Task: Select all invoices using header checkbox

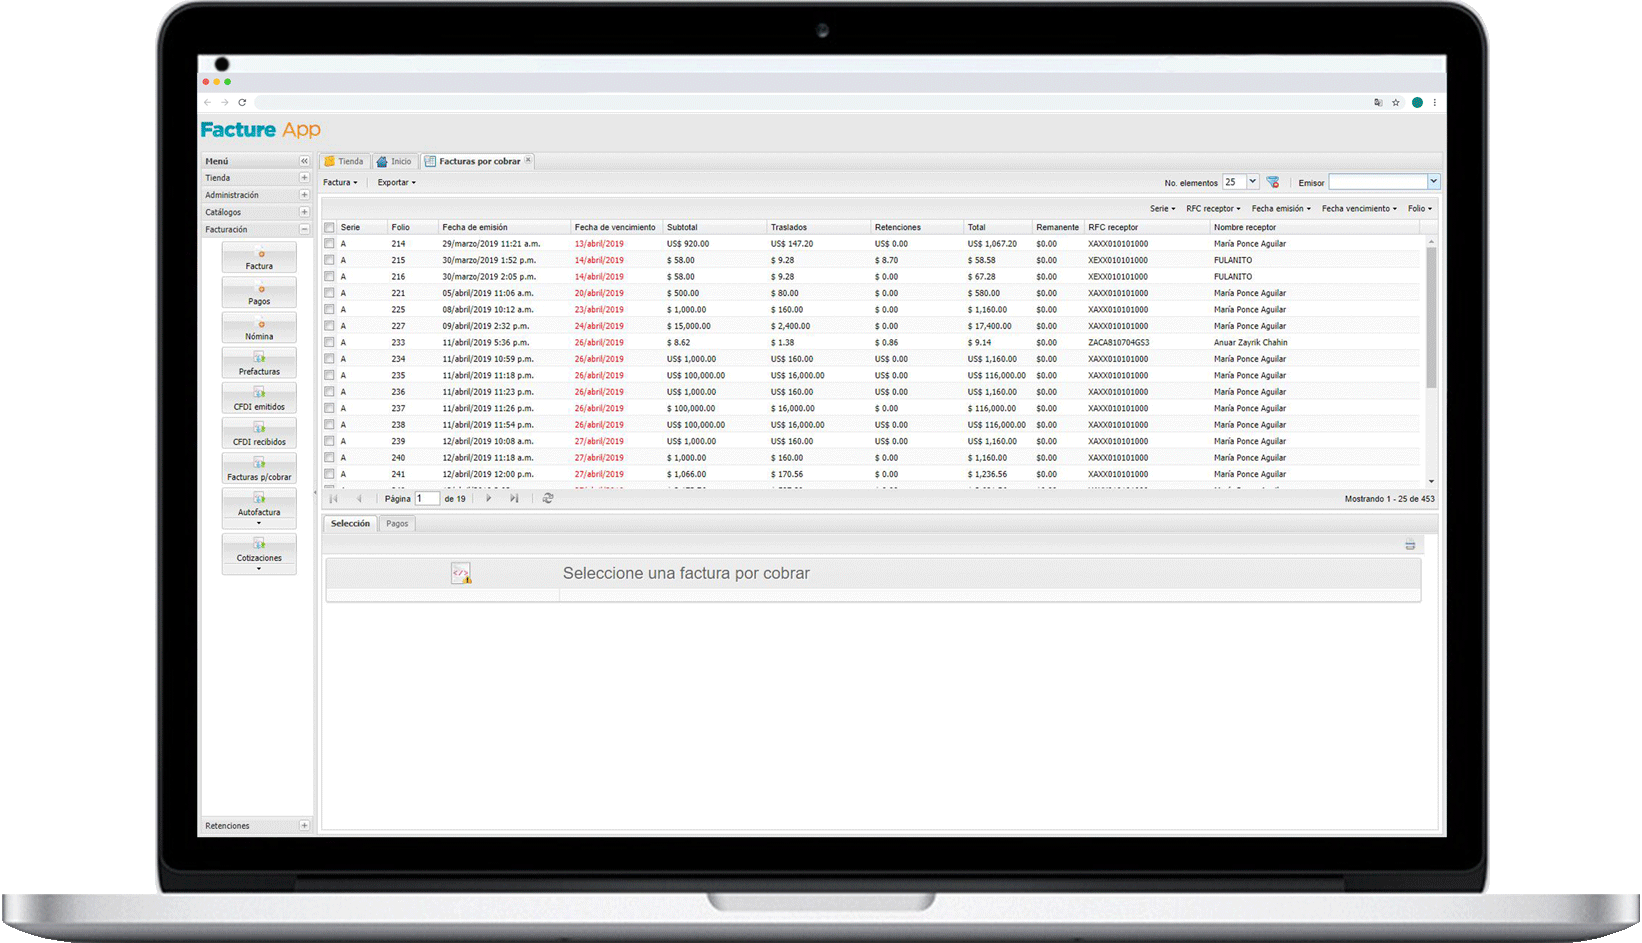Action: 329,228
